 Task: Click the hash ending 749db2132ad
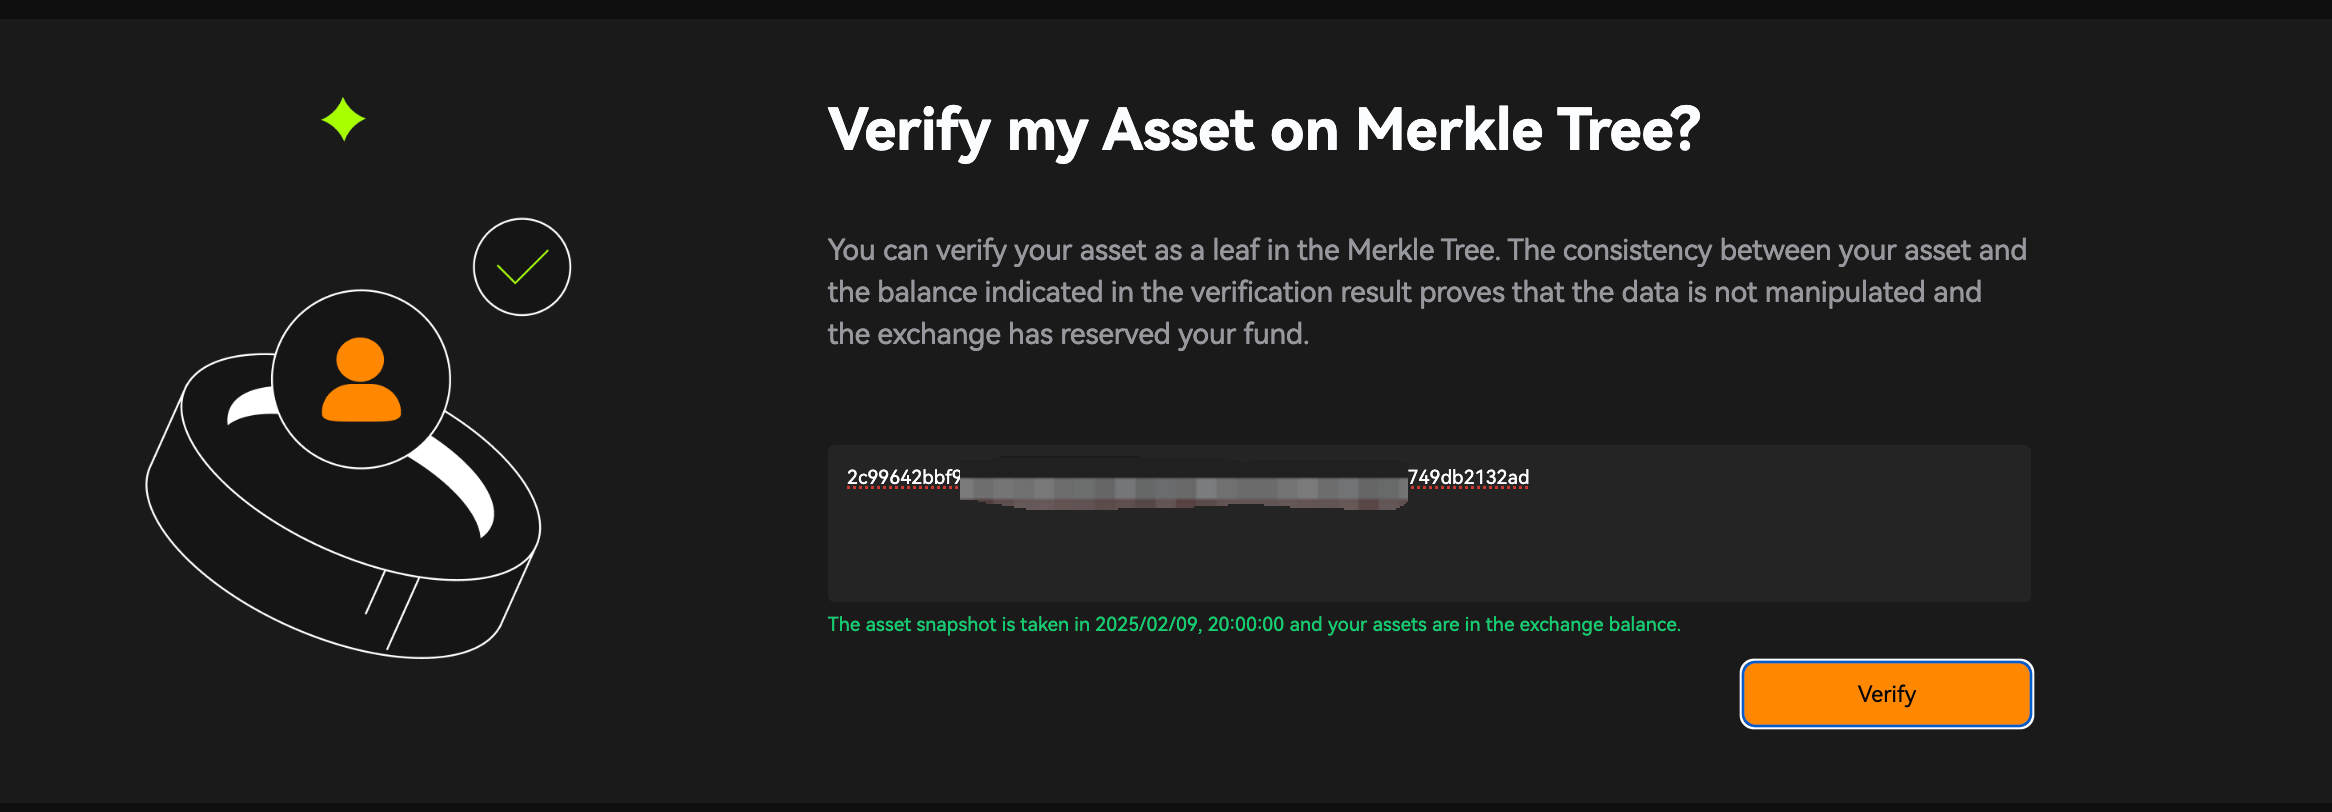tap(1468, 478)
